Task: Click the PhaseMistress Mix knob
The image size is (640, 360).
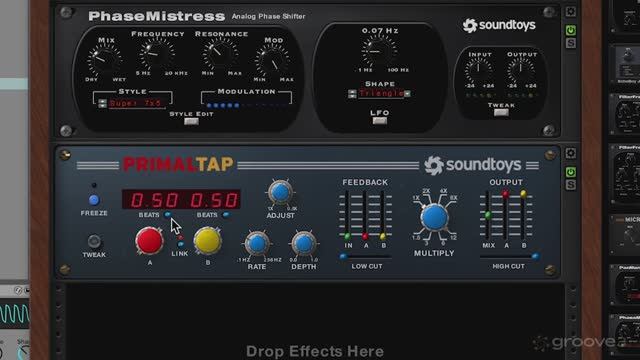Action: [105, 60]
